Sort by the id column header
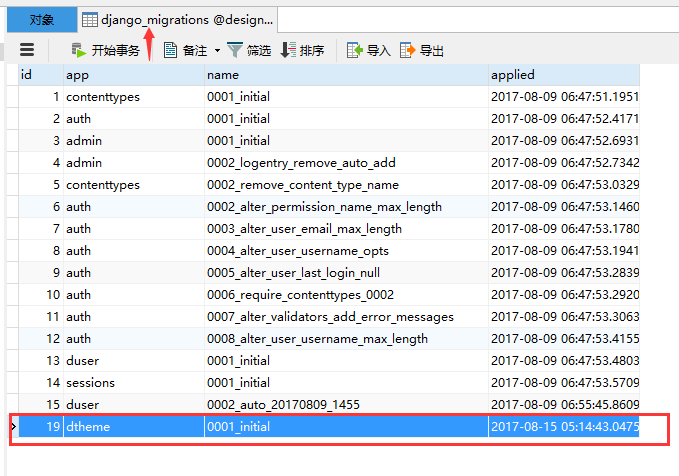This screenshot has height=476, width=679. (41, 75)
